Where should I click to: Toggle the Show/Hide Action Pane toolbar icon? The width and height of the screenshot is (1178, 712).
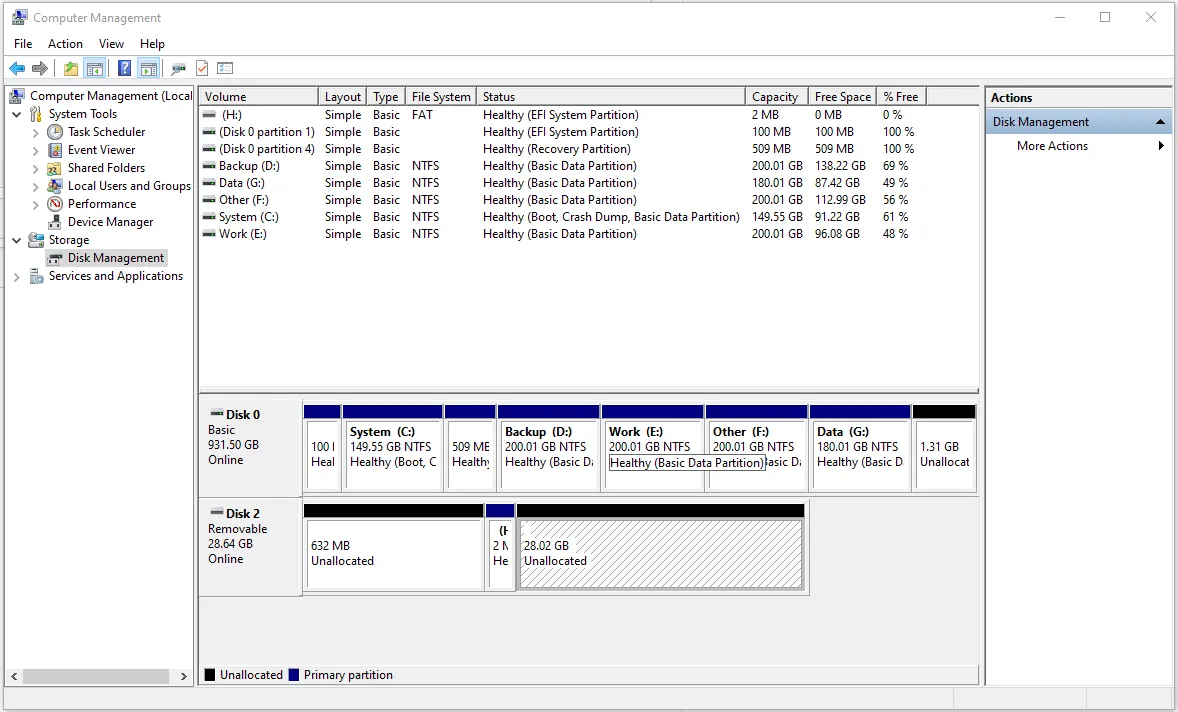149,68
